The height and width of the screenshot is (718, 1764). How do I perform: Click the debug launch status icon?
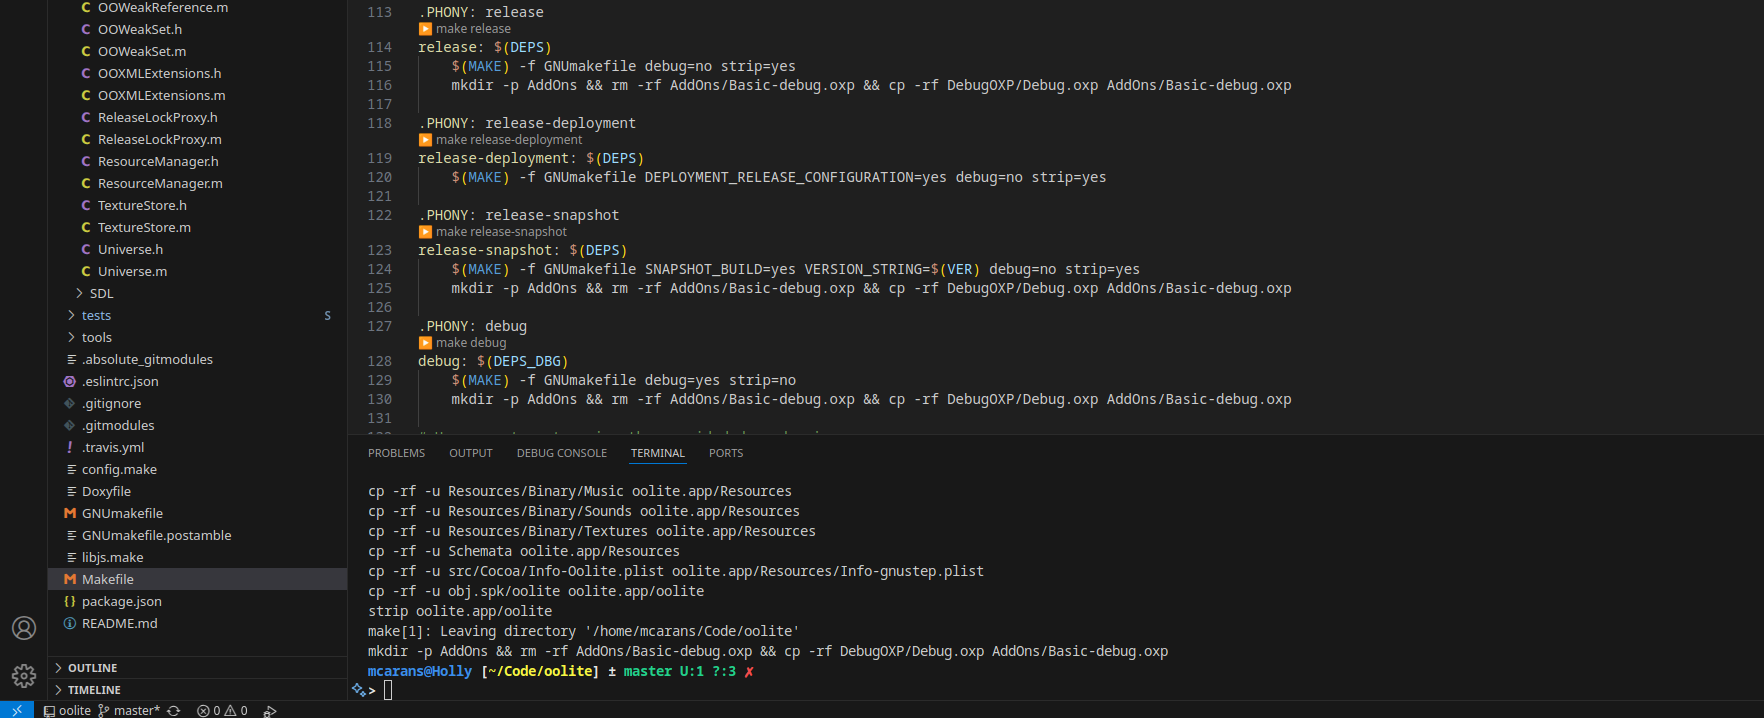coord(269,710)
